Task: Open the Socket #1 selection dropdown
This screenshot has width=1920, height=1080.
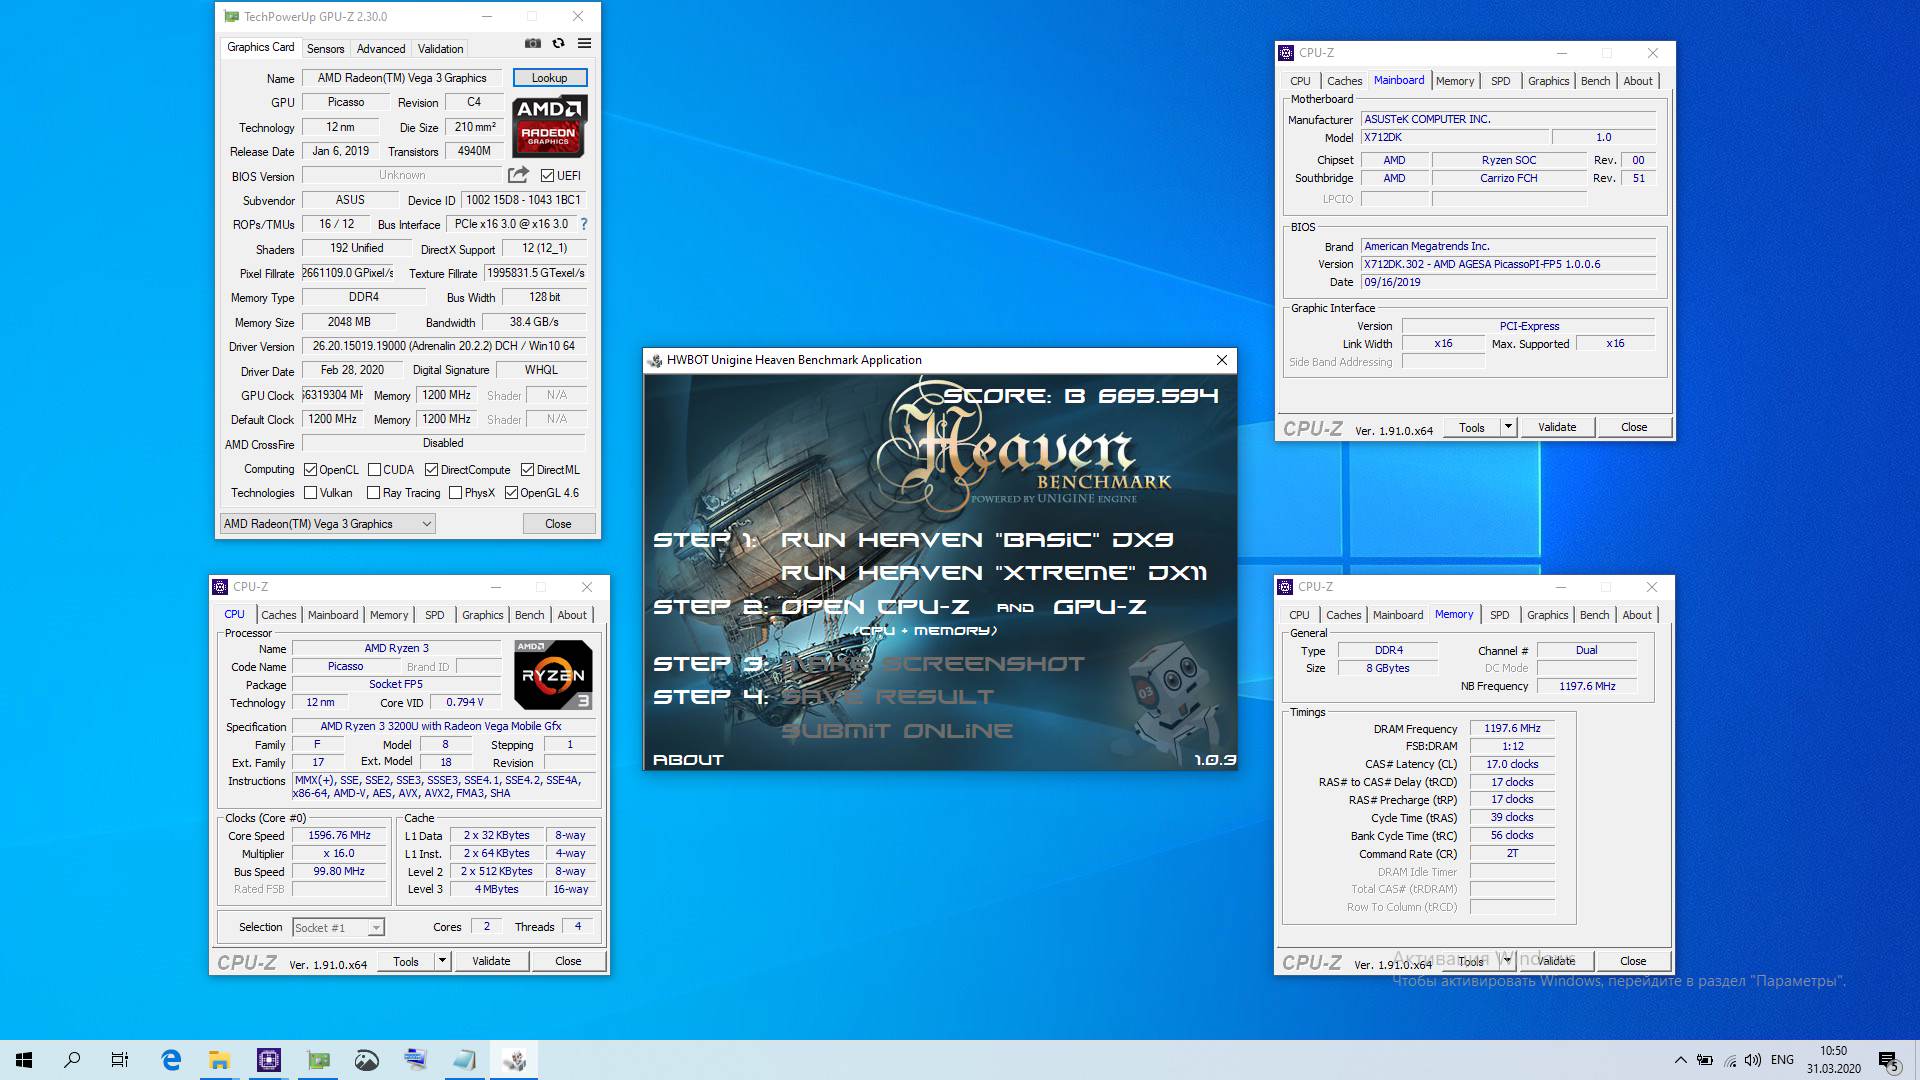Action: (x=338, y=928)
